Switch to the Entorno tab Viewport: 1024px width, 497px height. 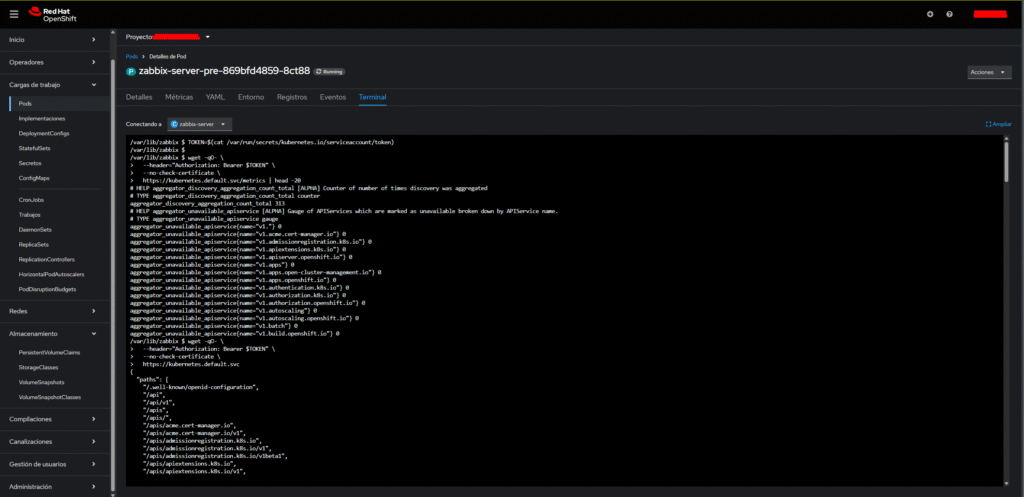pyautogui.click(x=251, y=97)
